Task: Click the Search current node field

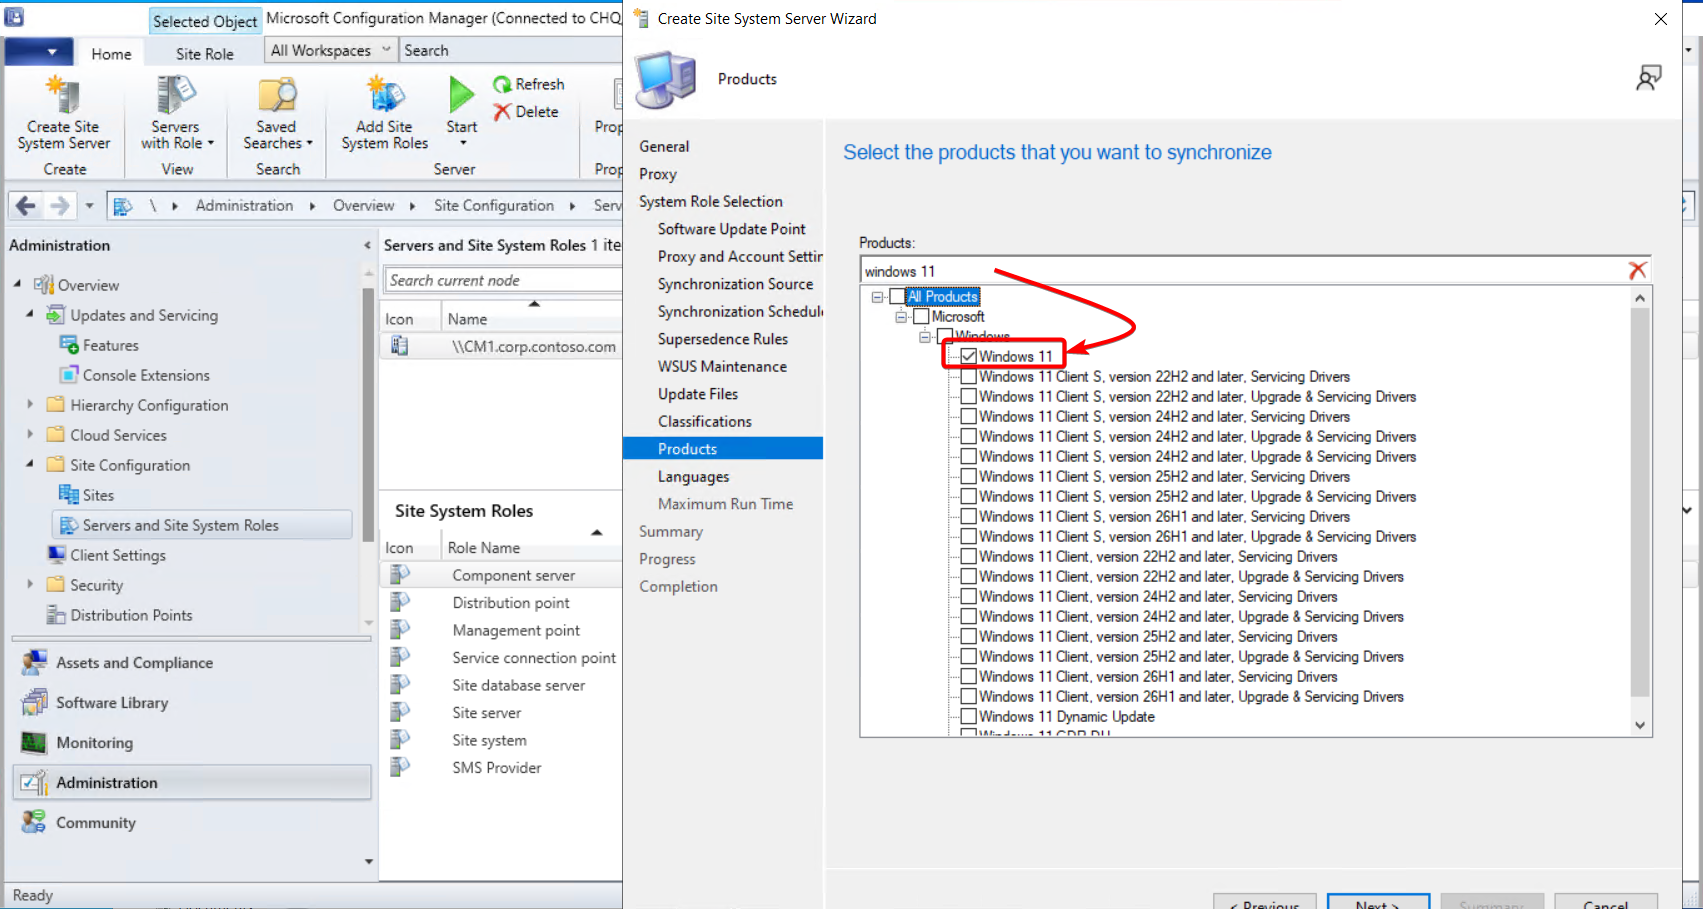Action: pos(504,281)
